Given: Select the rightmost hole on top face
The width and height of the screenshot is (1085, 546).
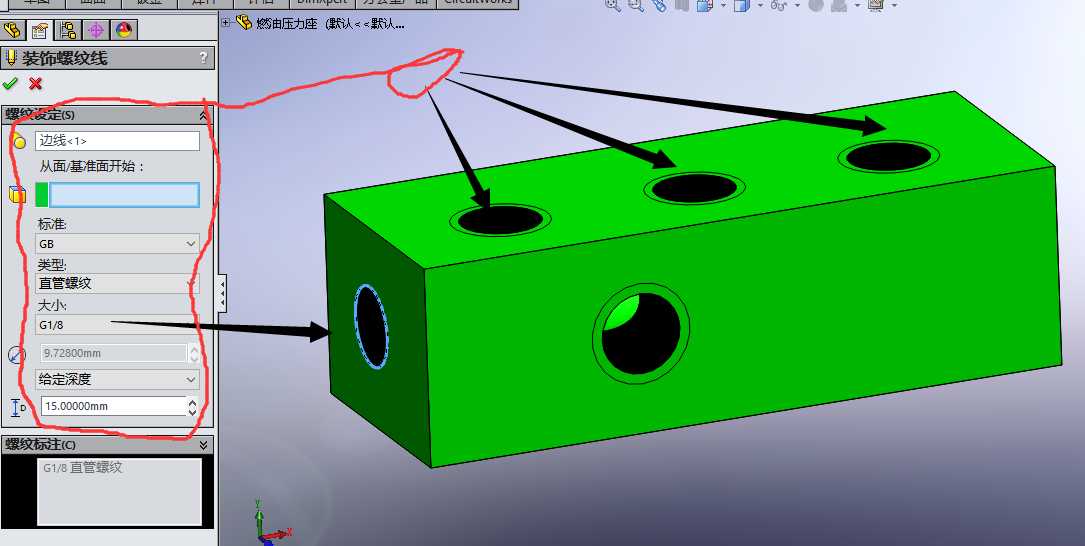Looking at the screenshot, I should point(888,157).
